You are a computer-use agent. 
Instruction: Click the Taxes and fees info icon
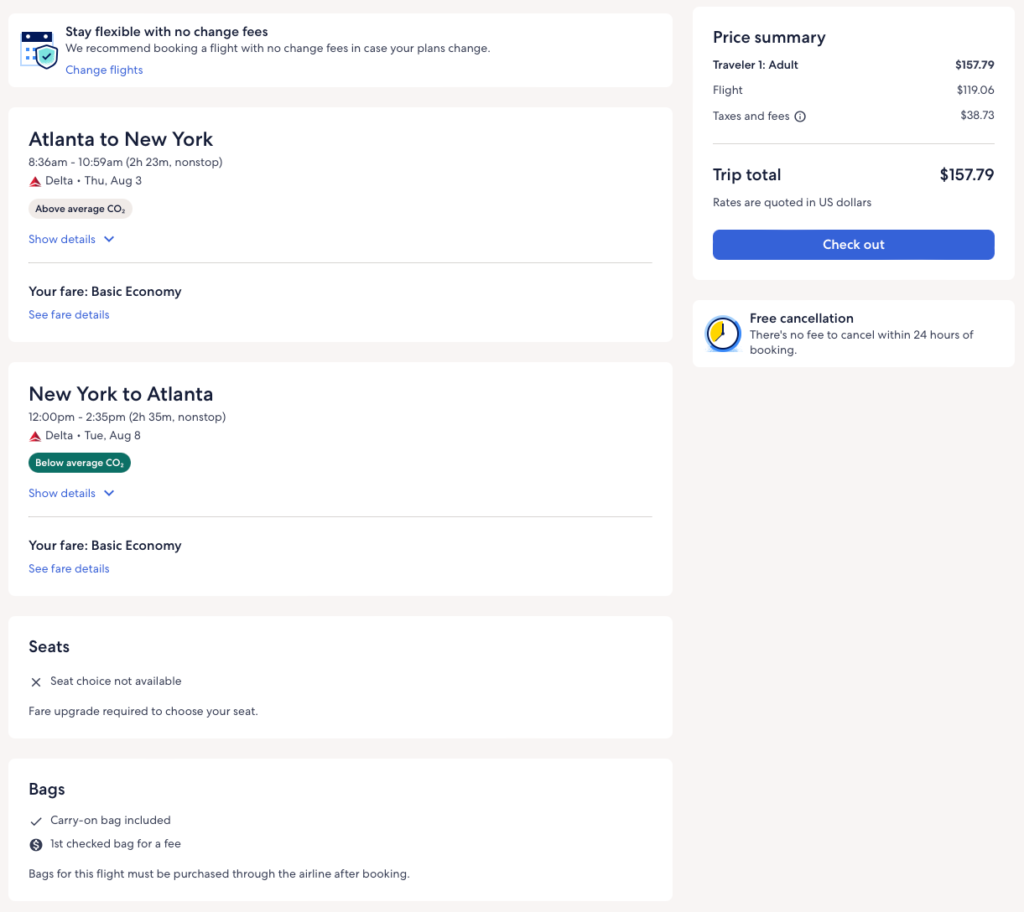point(800,117)
